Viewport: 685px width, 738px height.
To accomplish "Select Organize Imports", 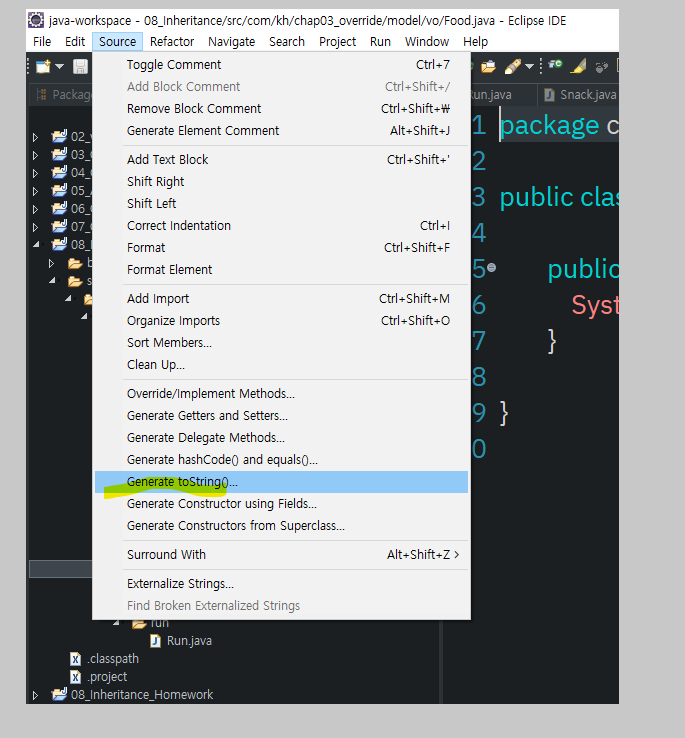I will [281, 321].
